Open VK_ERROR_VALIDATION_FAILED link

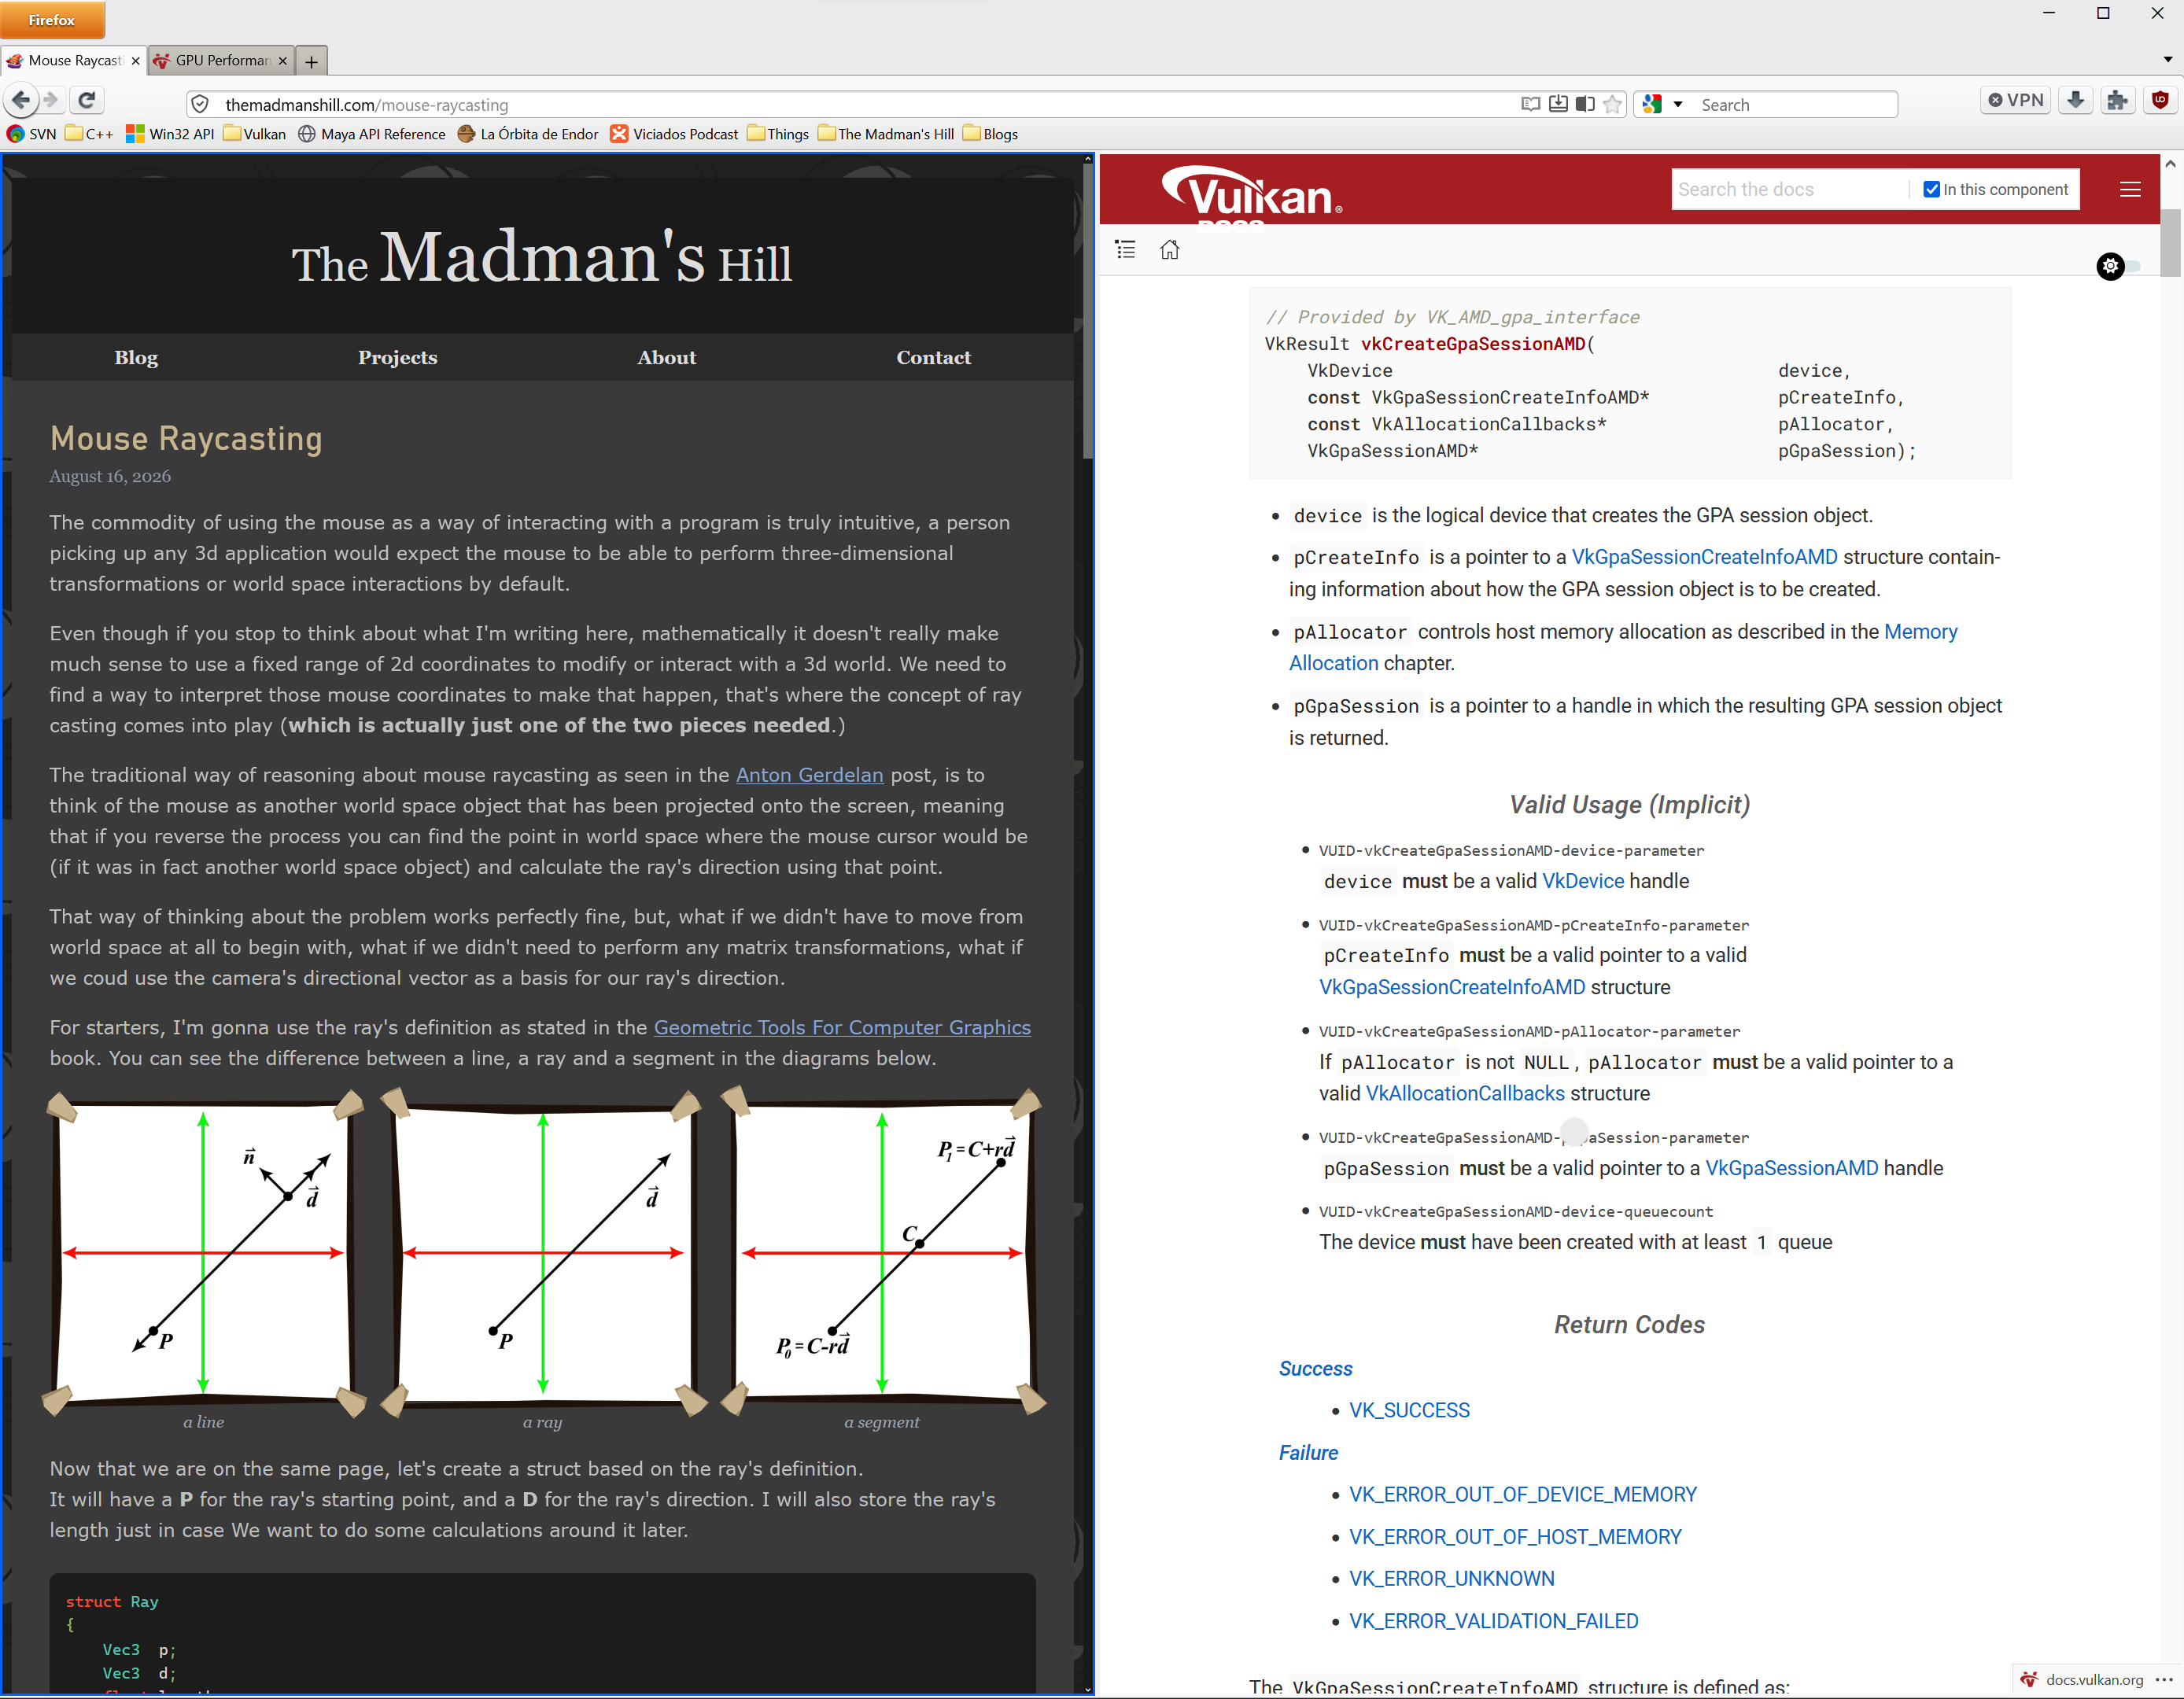(1493, 1620)
